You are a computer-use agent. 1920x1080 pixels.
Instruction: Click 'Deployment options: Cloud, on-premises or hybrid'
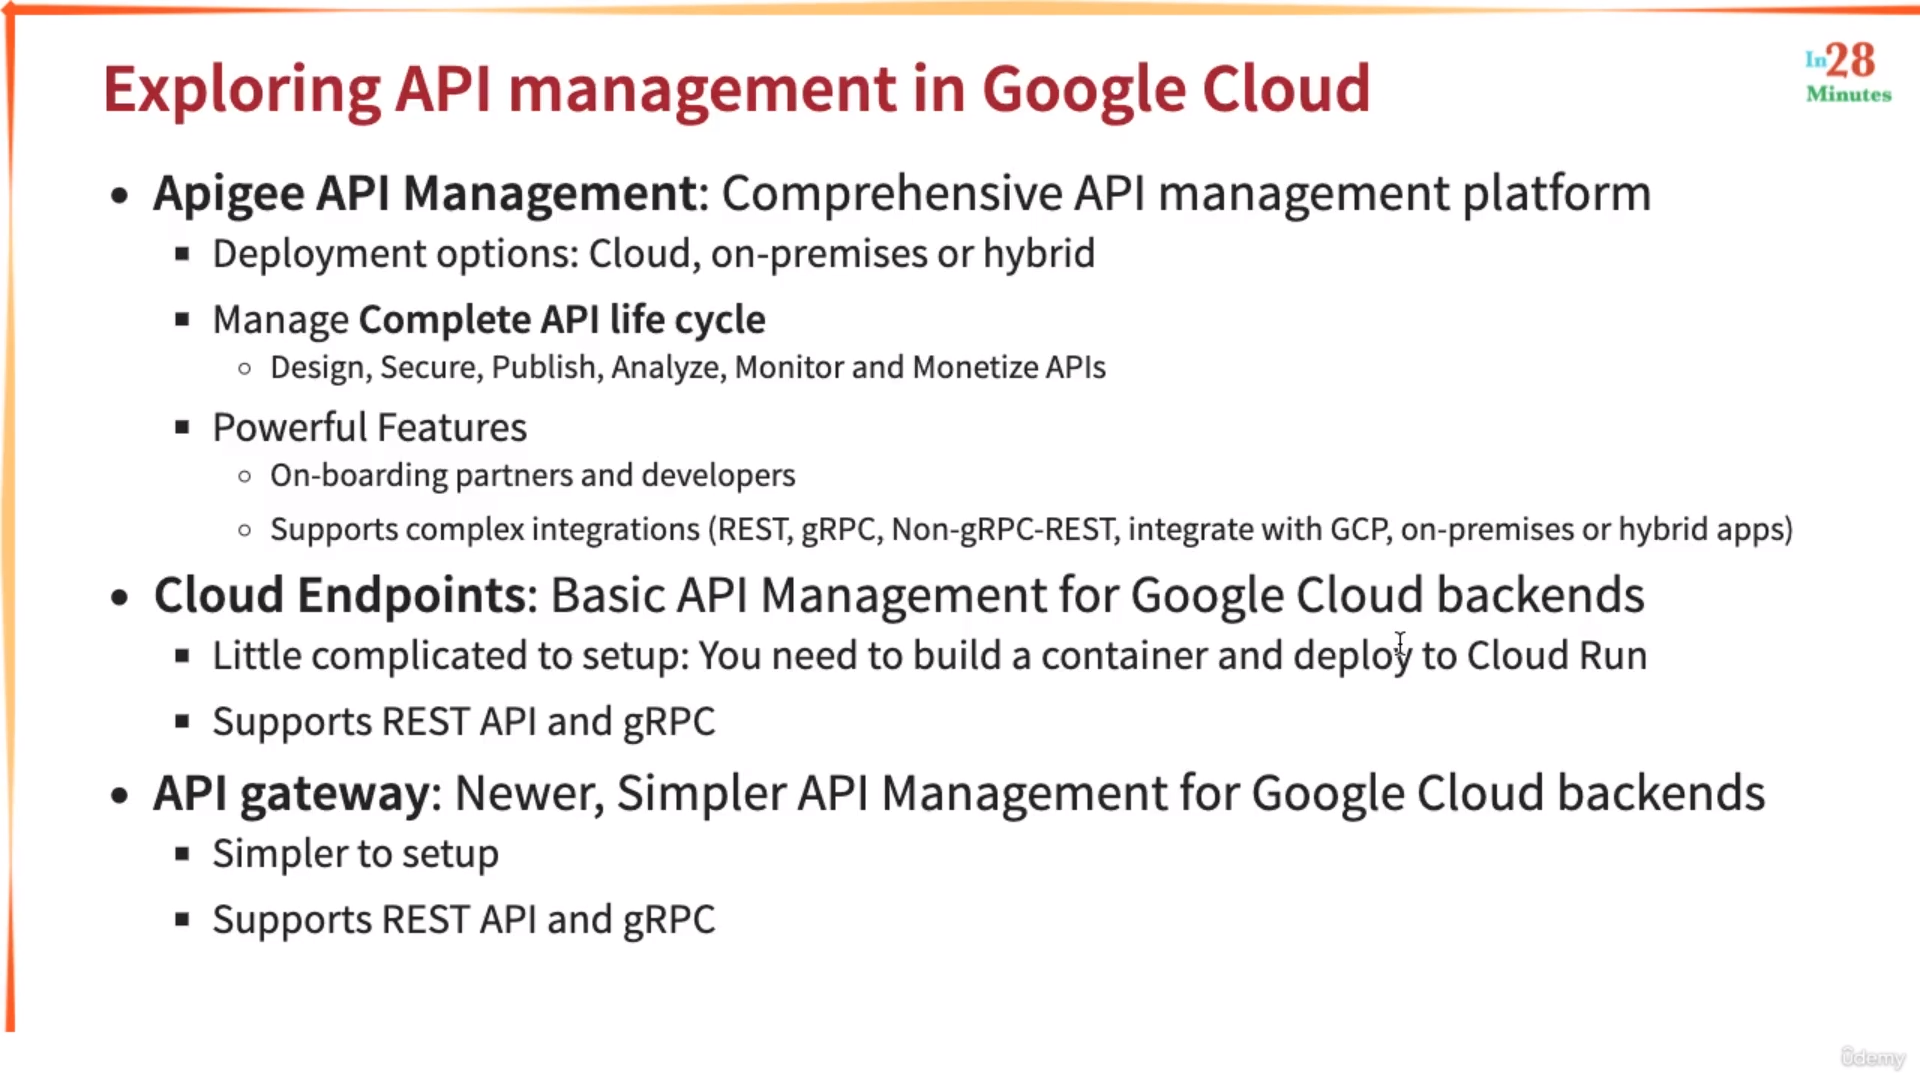click(654, 254)
